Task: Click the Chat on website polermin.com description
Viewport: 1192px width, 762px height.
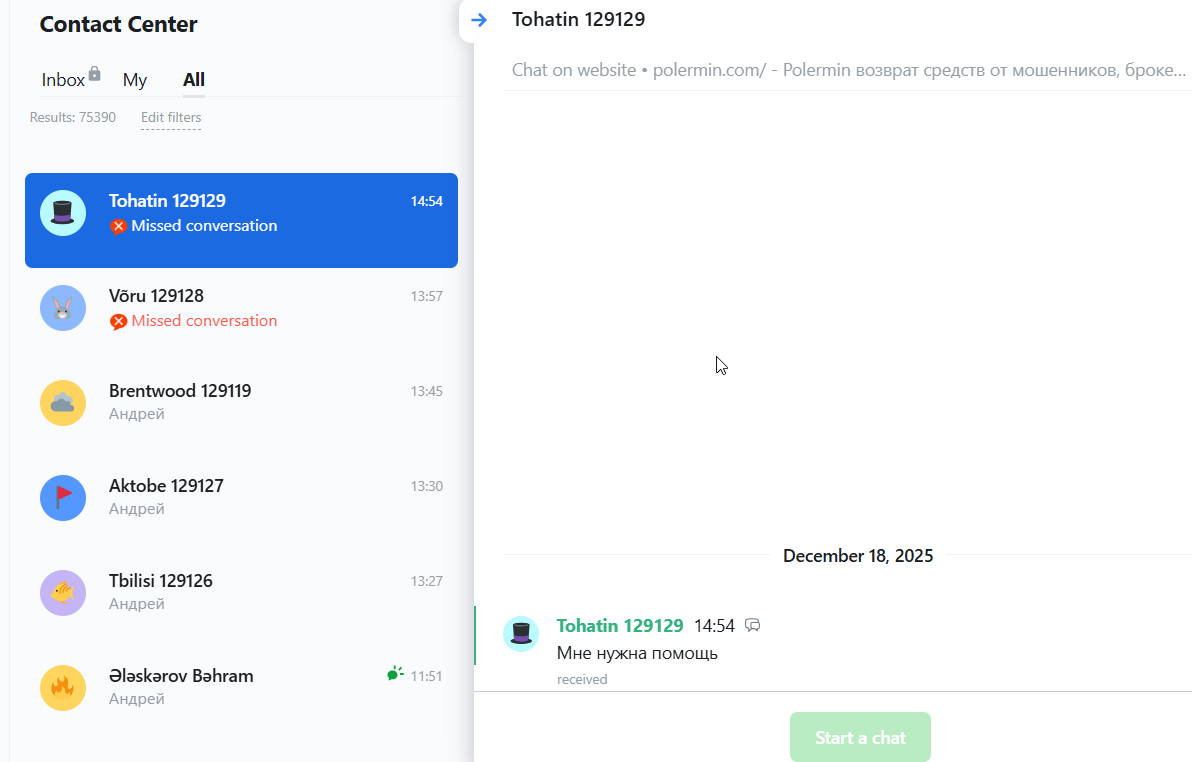Action: click(848, 70)
